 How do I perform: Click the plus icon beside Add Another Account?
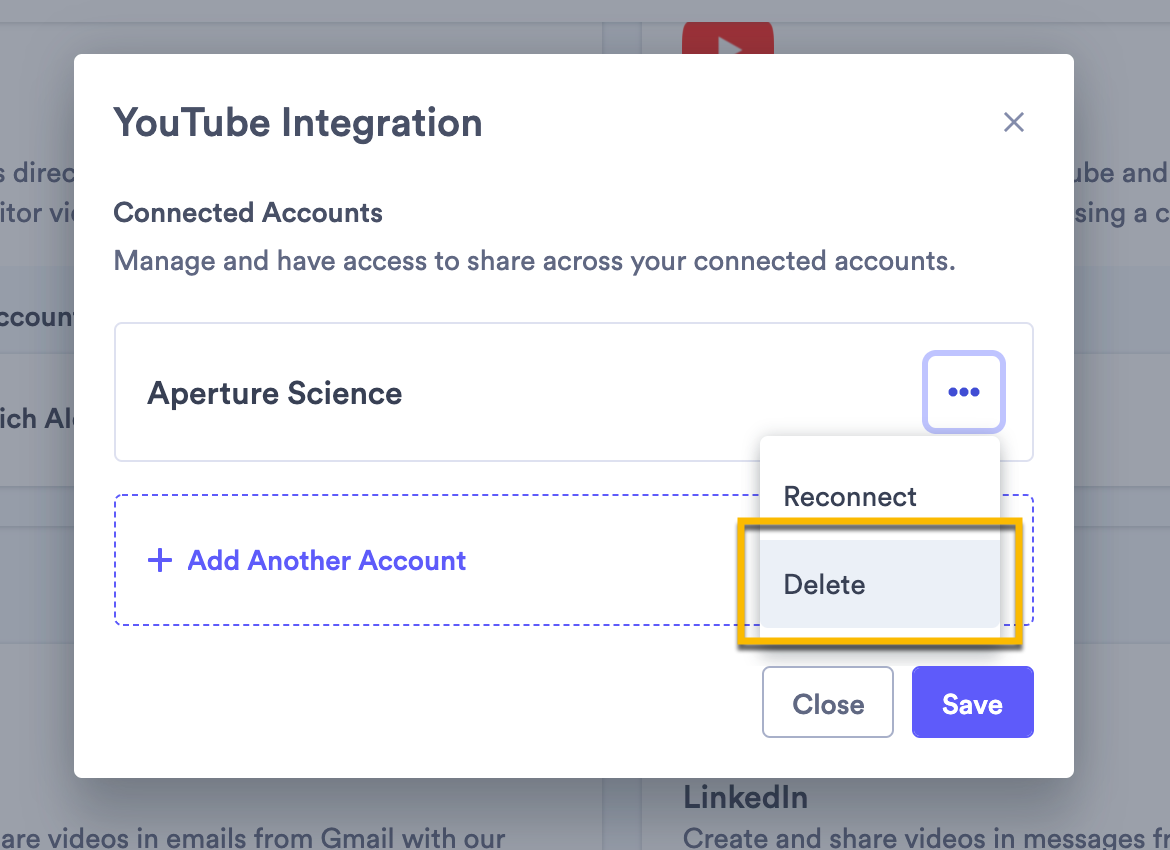click(160, 560)
